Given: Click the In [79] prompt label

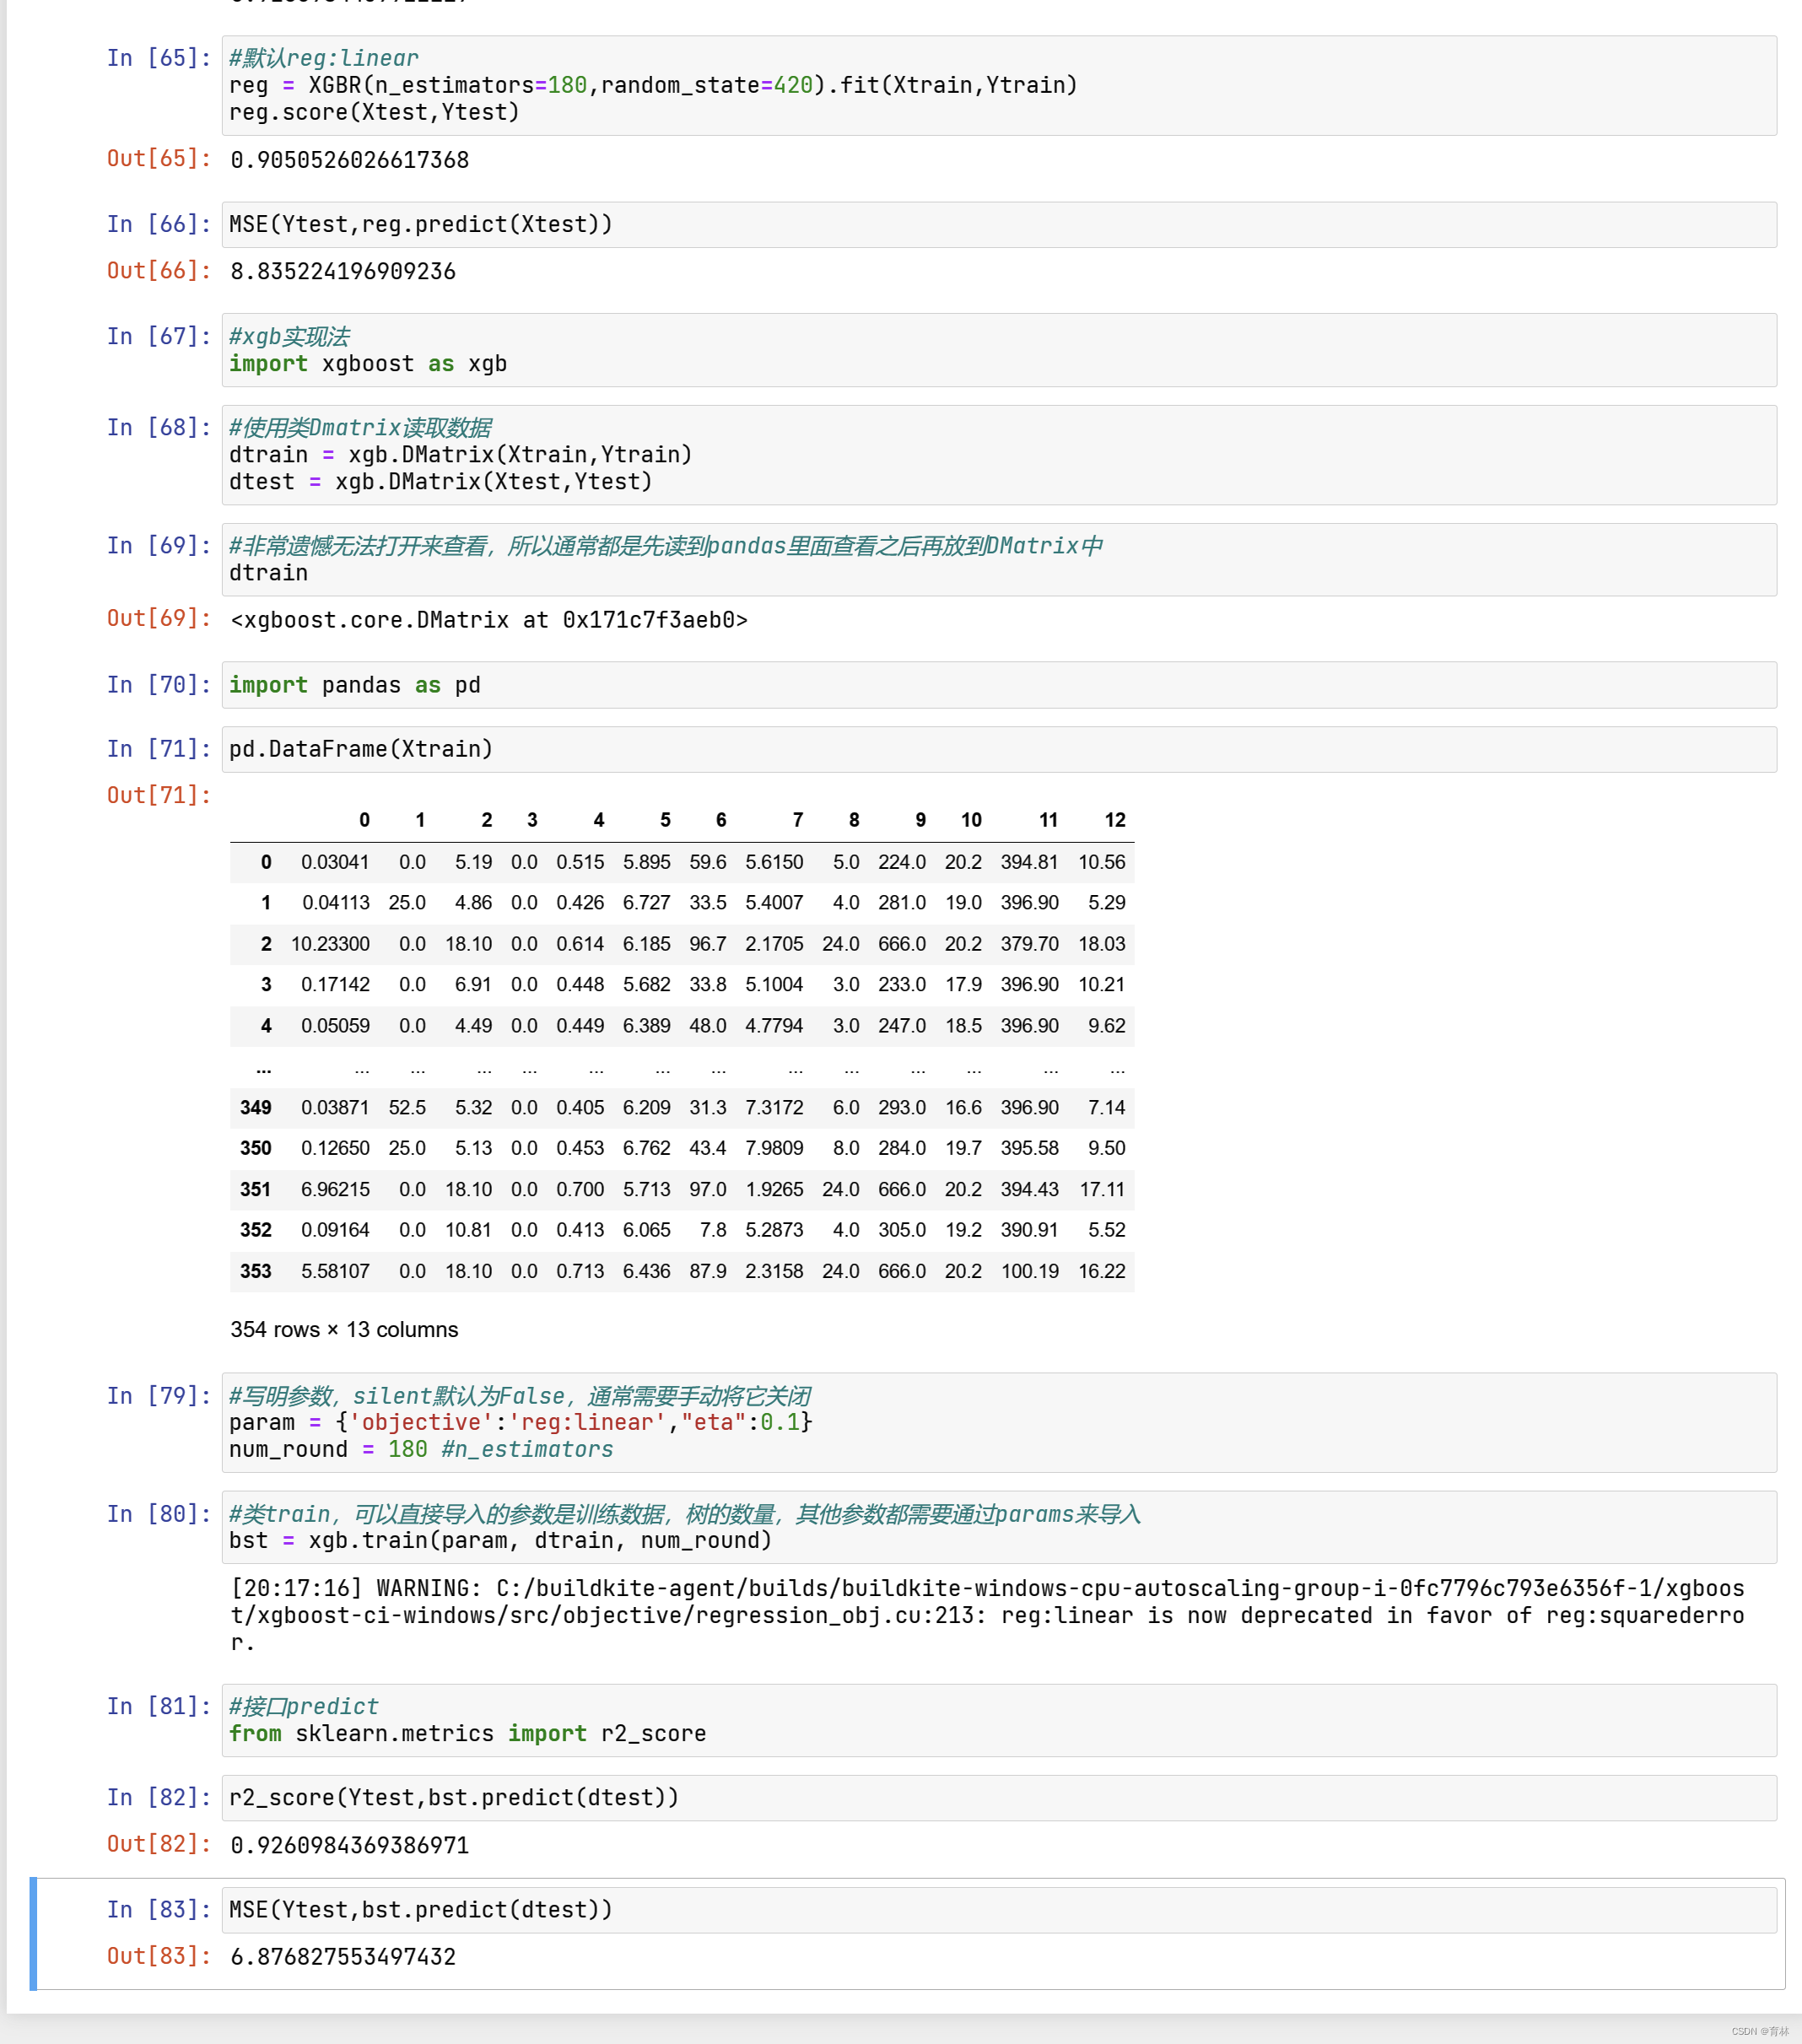Looking at the screenshot, I should coord(159,1396).
